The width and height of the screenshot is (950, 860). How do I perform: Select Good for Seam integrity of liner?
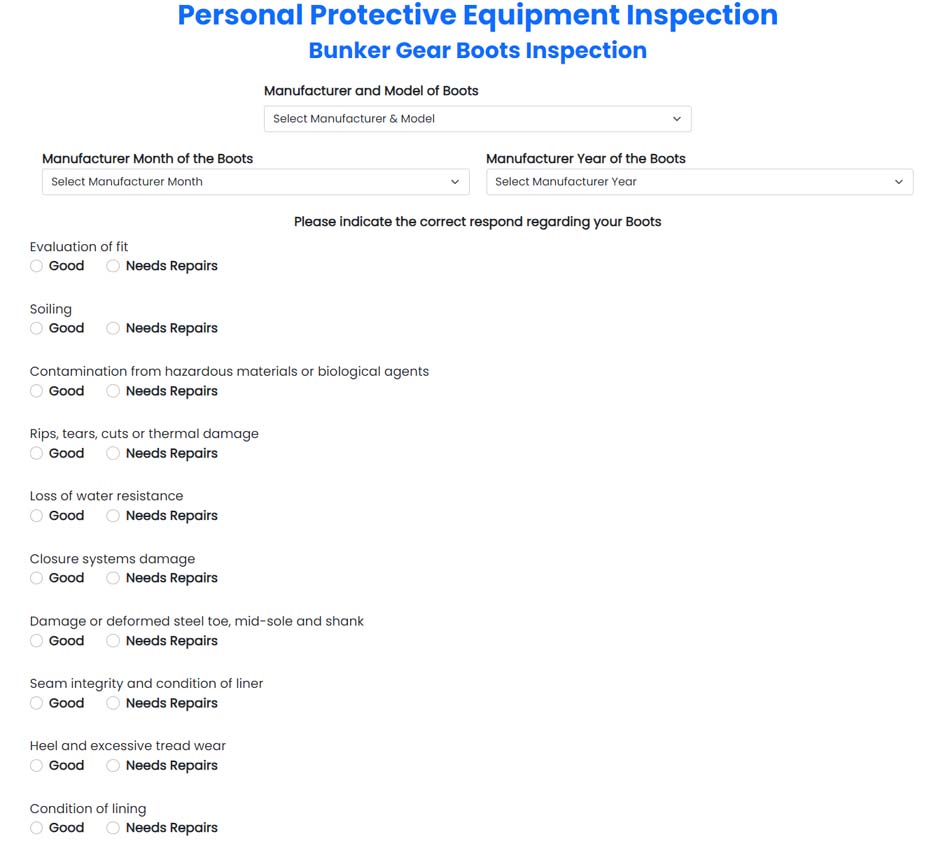click(36, 702)
